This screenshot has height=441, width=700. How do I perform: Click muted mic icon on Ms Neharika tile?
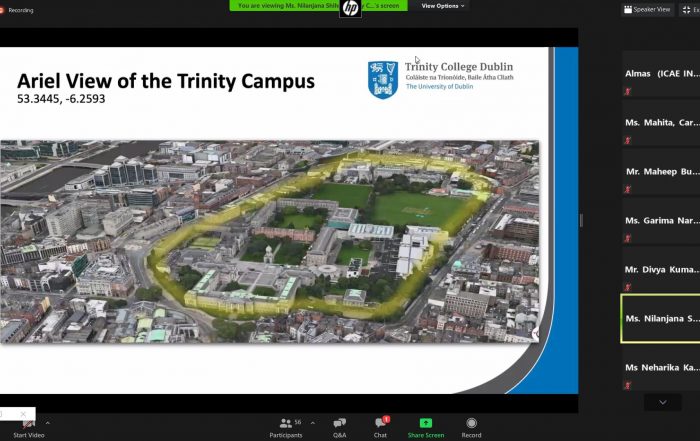coord(628,385)
